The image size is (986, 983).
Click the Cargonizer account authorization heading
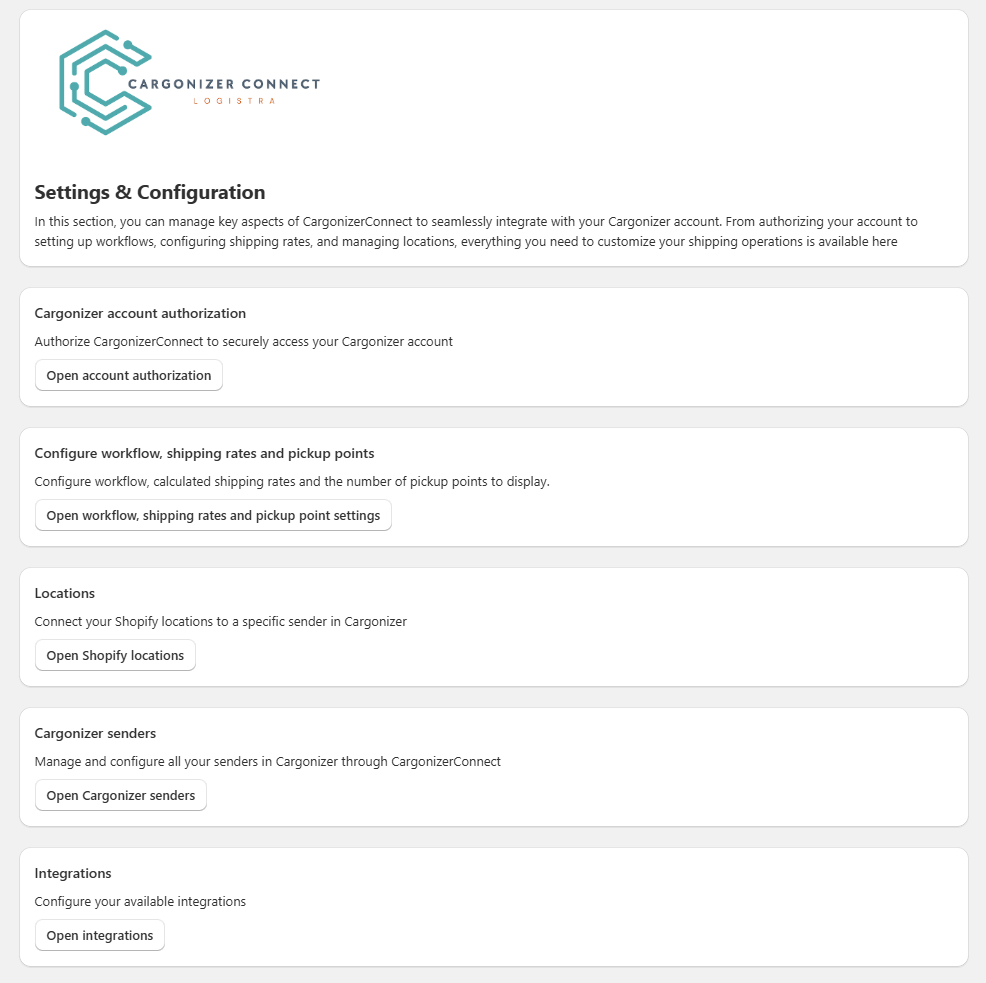[x=140, y=313]
